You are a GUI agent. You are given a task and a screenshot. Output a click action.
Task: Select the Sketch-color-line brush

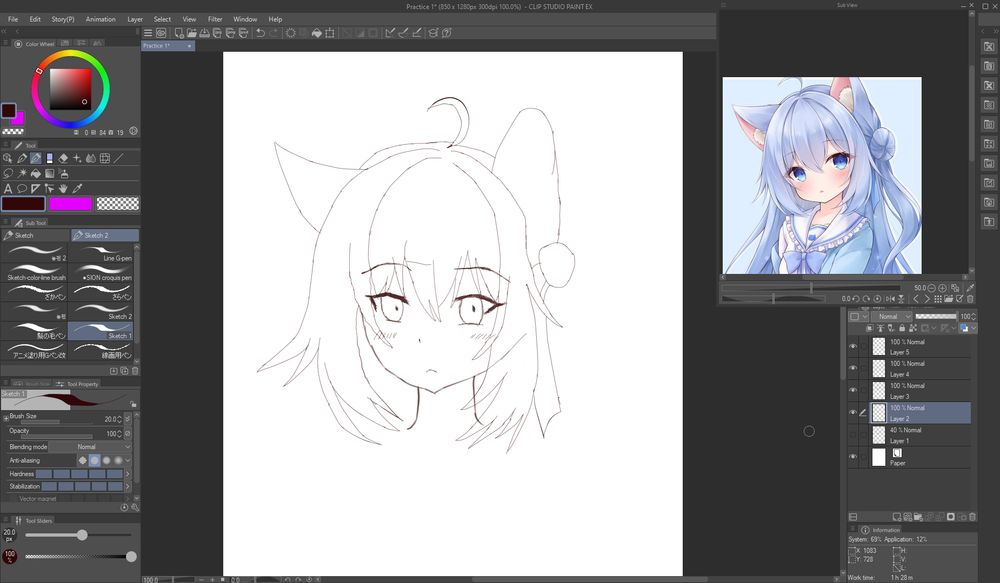(34, 272)
